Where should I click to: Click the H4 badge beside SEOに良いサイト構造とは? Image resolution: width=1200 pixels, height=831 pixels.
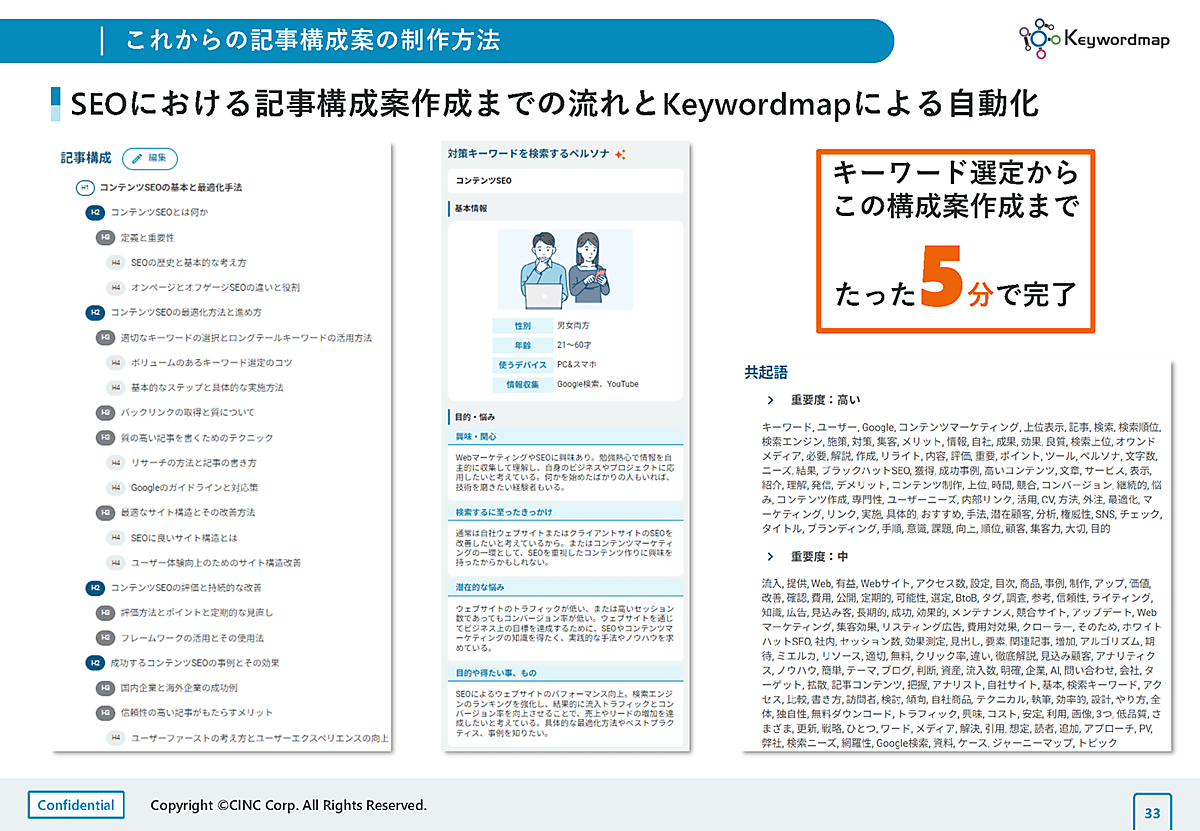115,537
